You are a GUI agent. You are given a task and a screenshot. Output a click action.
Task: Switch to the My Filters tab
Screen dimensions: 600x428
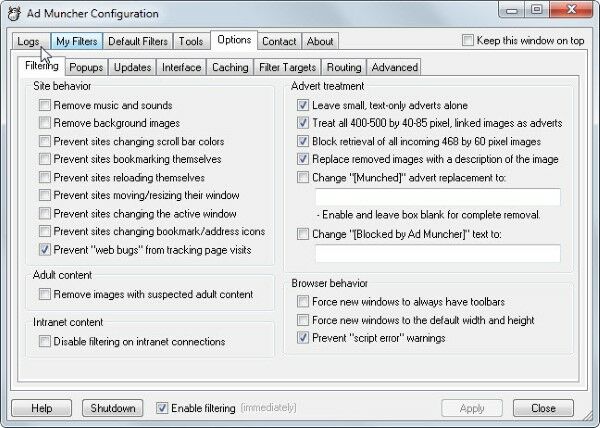click(x=77, y=41)
